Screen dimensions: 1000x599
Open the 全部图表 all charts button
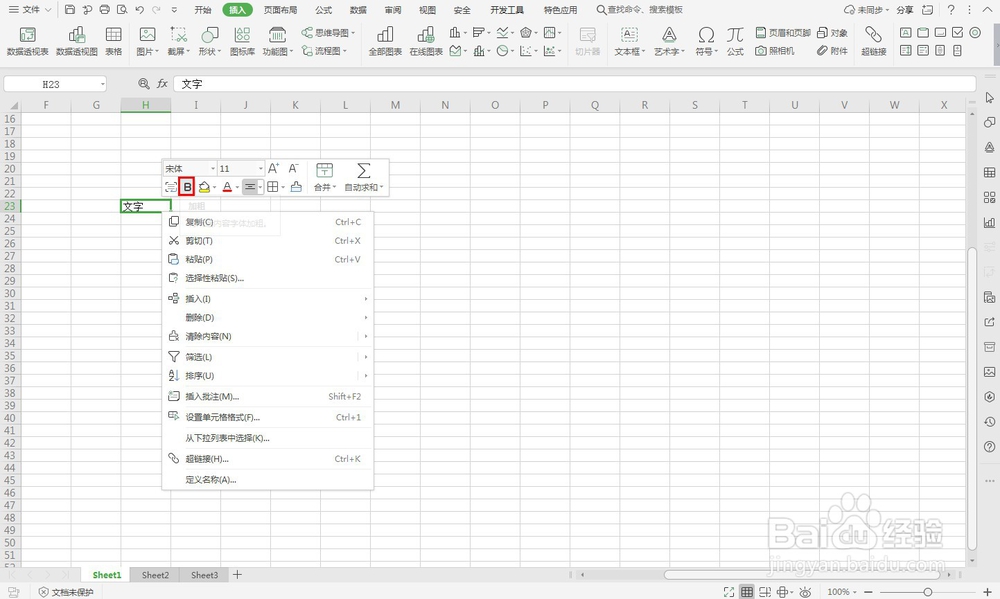385,41
